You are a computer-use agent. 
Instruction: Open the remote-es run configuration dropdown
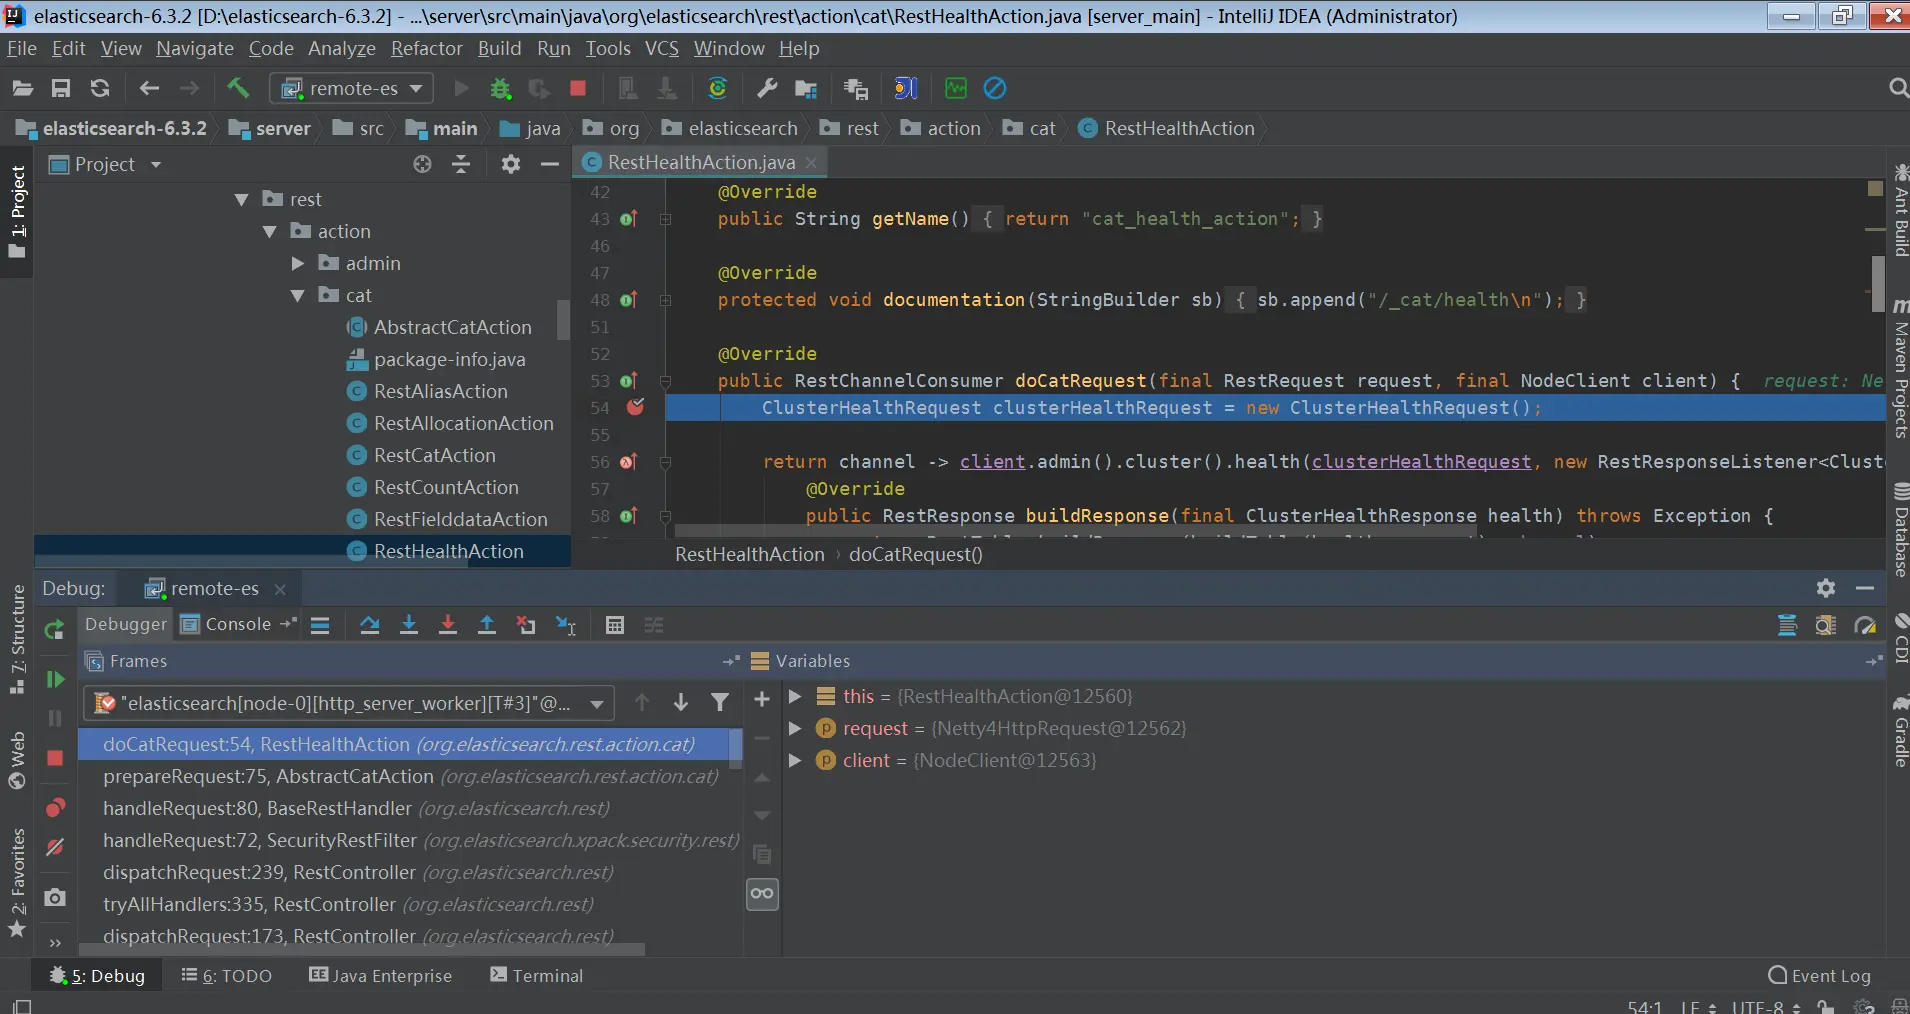[x=352, y=88]
